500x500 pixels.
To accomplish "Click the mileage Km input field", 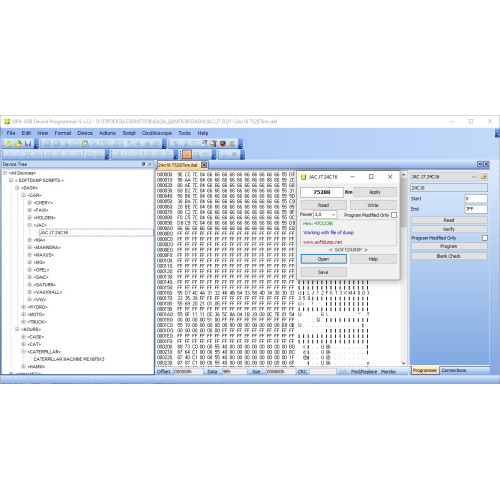I will [x=322, y=192].
